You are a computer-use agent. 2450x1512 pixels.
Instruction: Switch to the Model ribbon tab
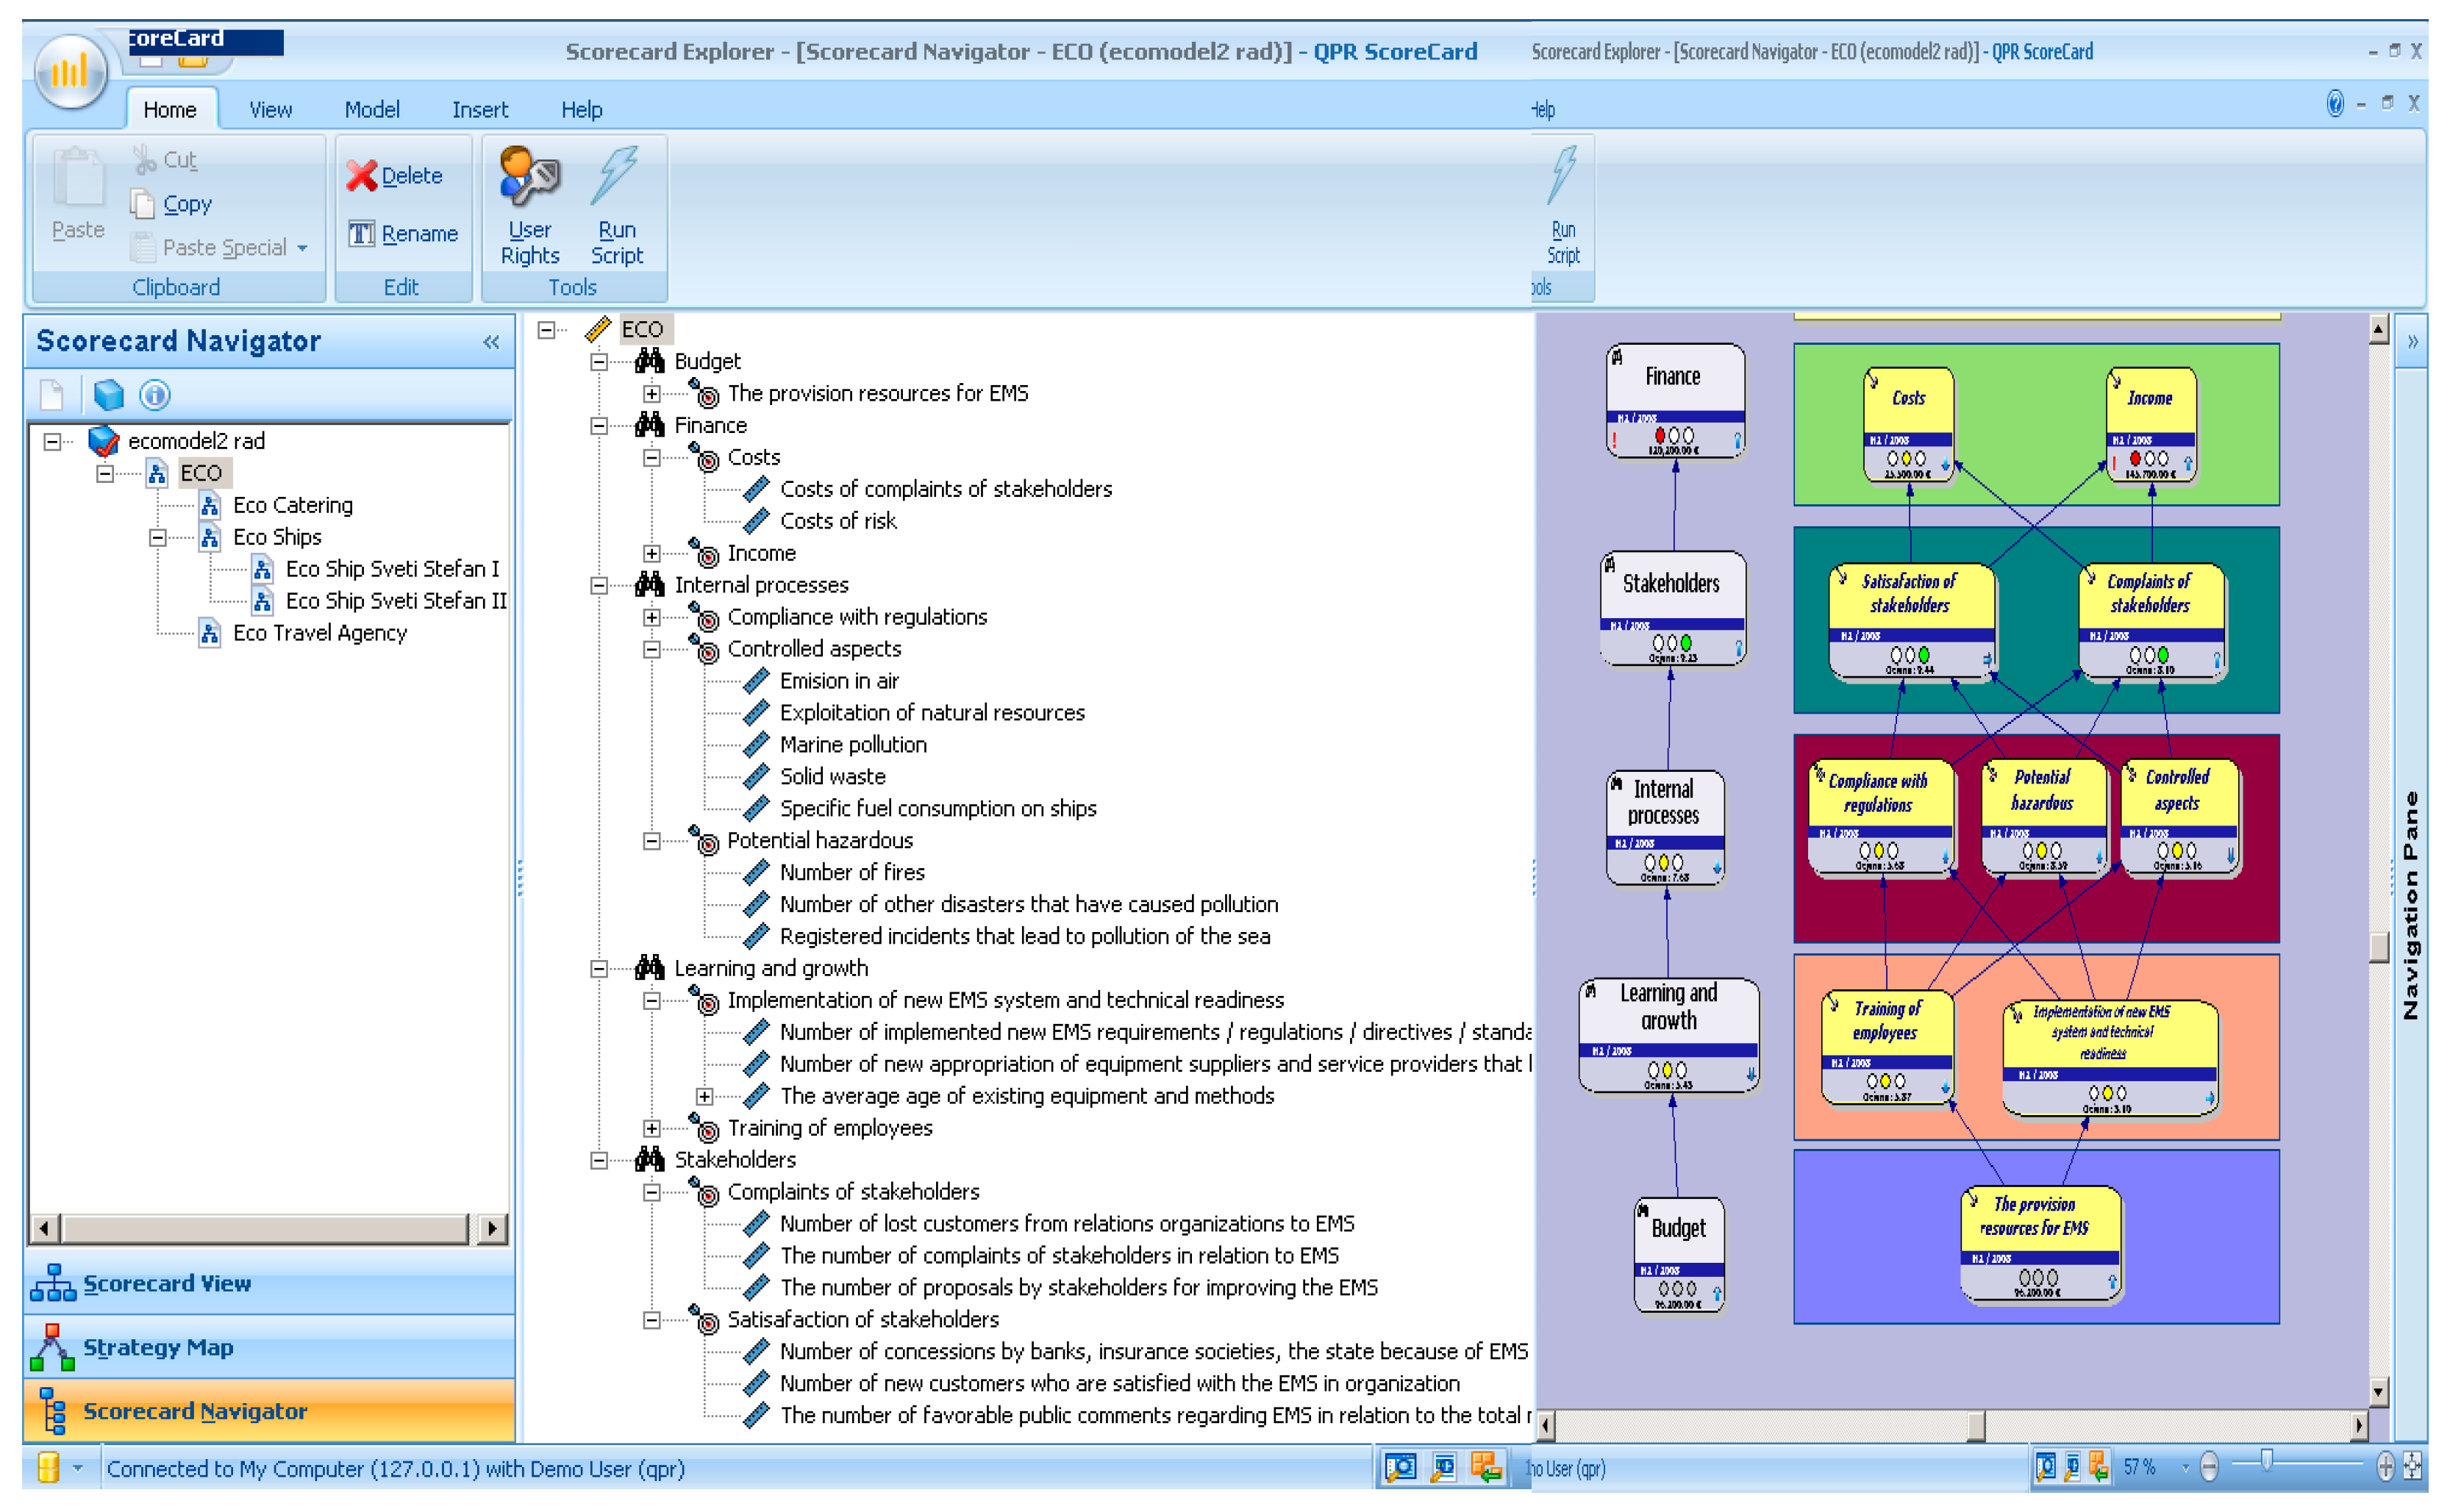click(371, 110)
